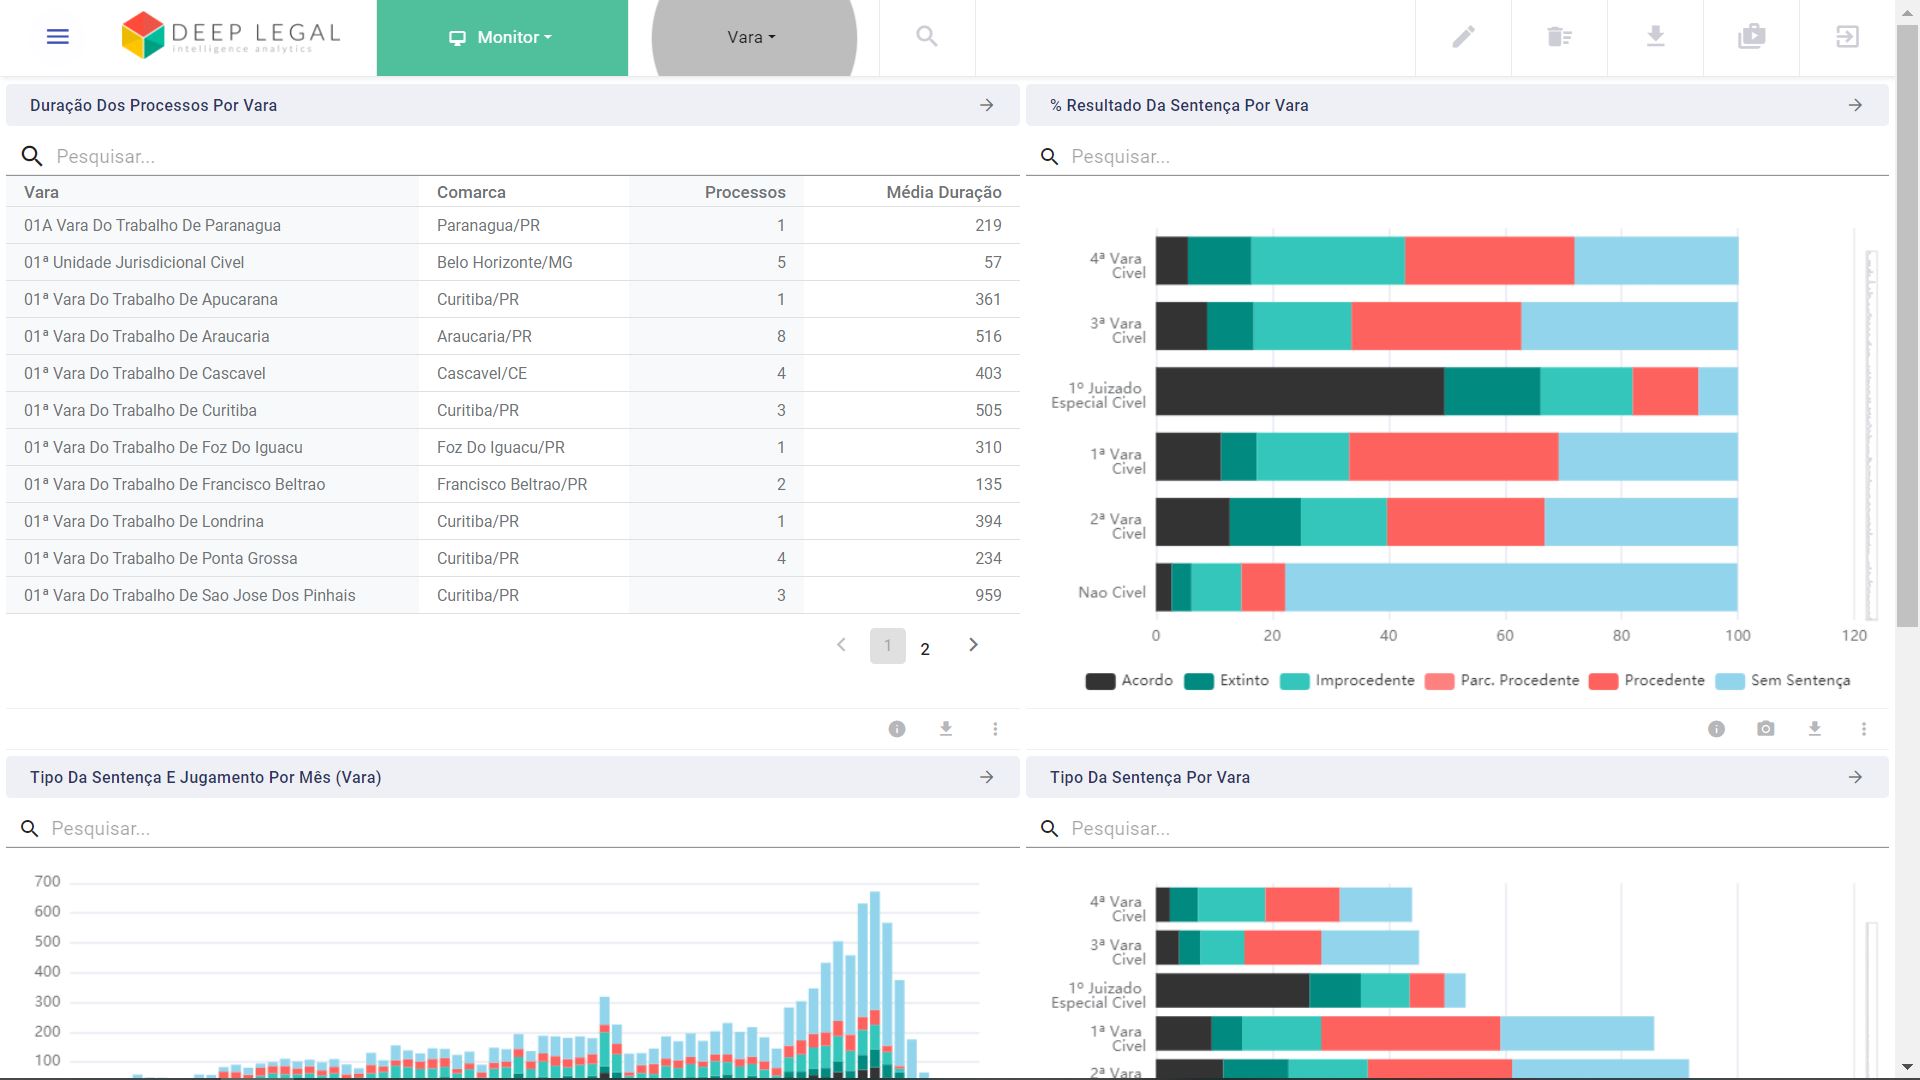Screen dimensions: 1920x1080
Task: Toggle the Acordo series in the chart legend
Action: (x=1128, y=680)
